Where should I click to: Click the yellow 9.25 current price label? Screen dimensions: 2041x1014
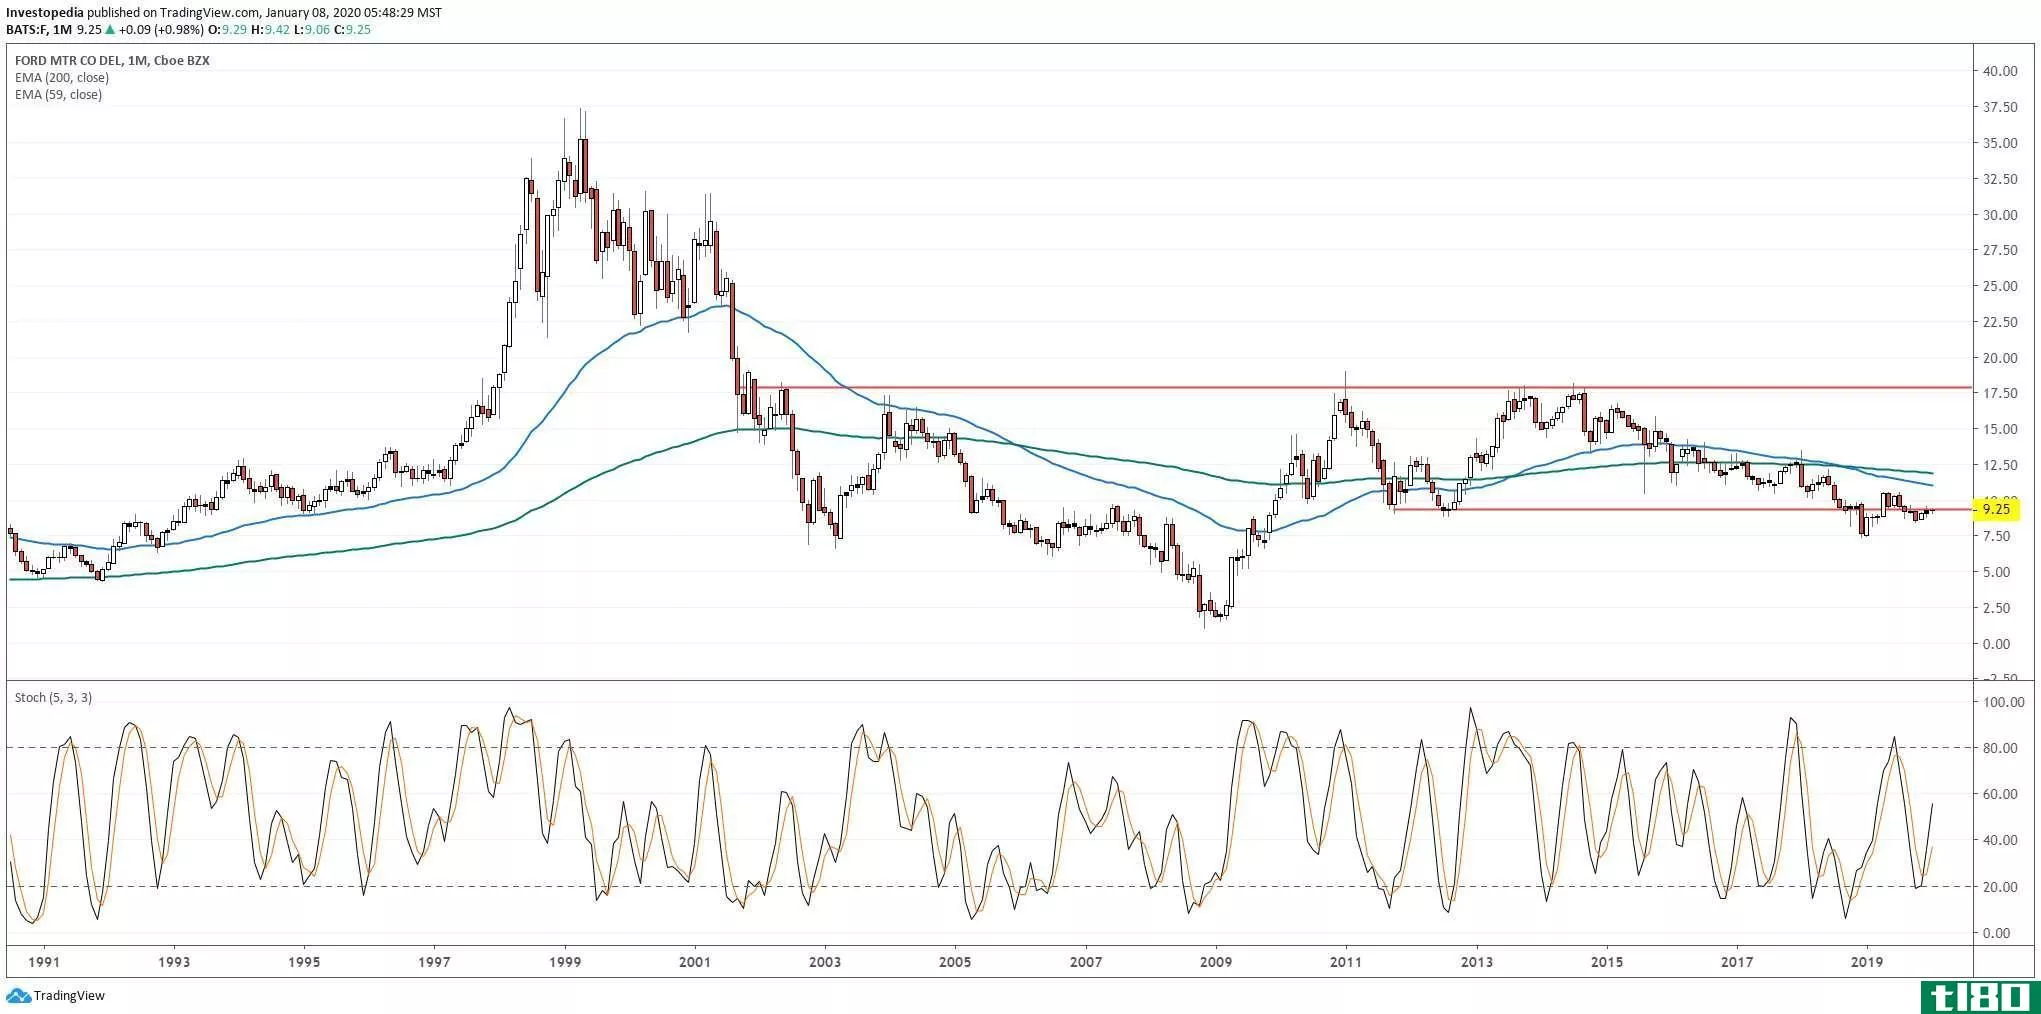[1996, 510]
